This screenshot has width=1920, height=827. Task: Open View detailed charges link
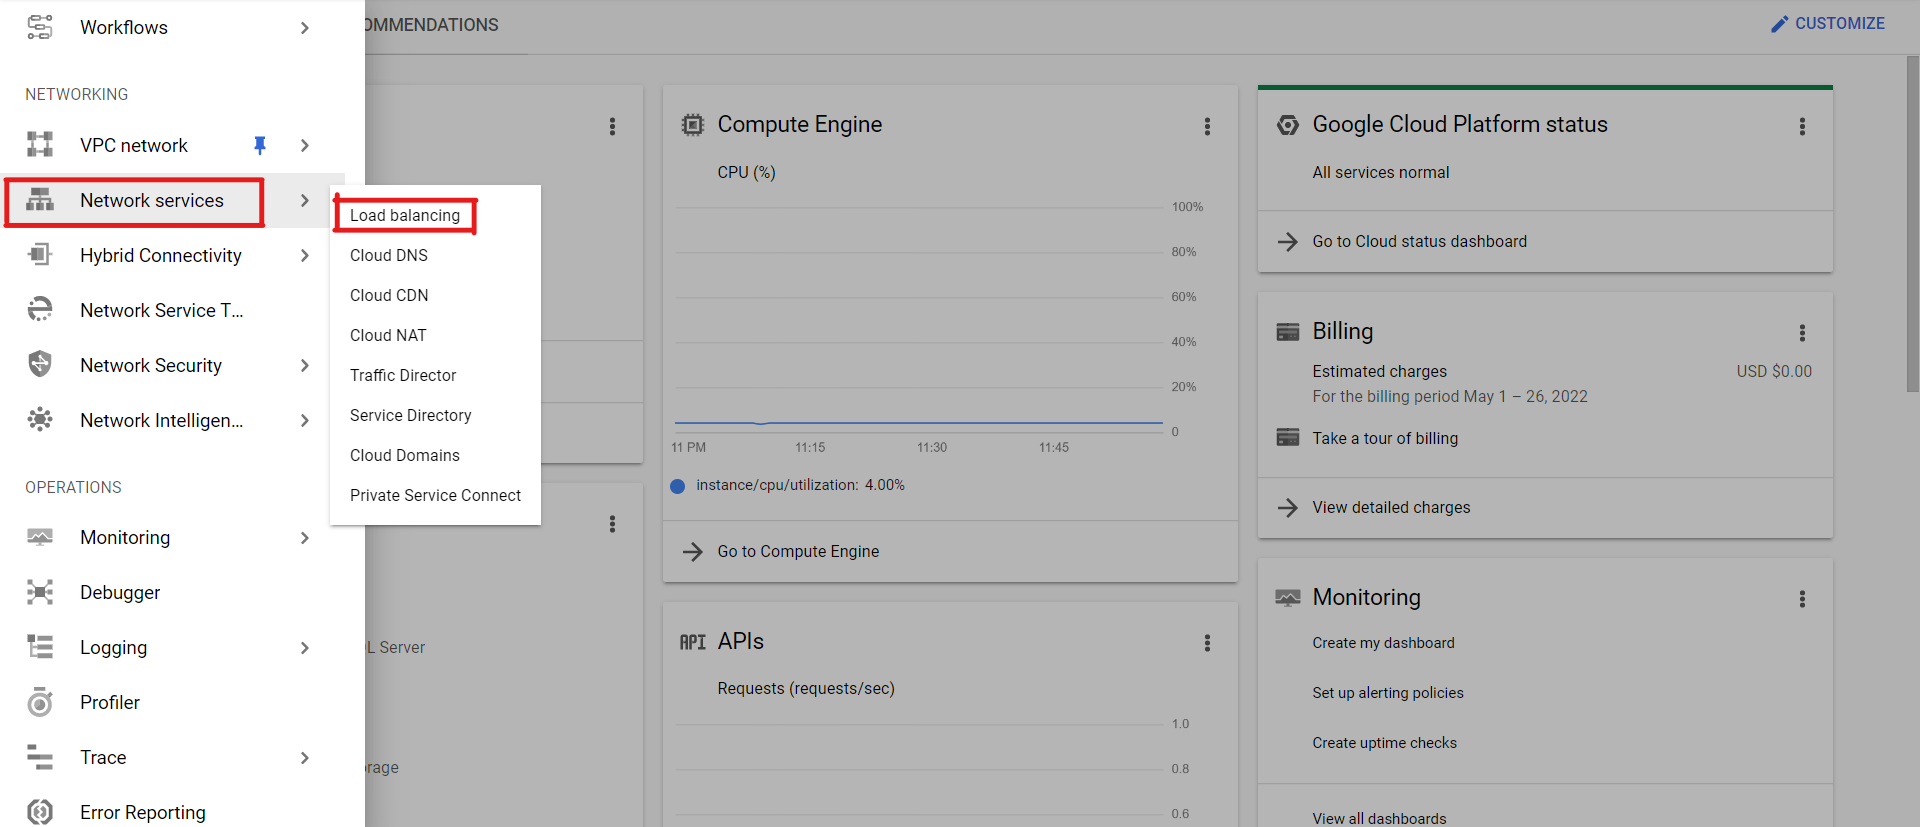pyautogui.click(x=1391, y=507)
